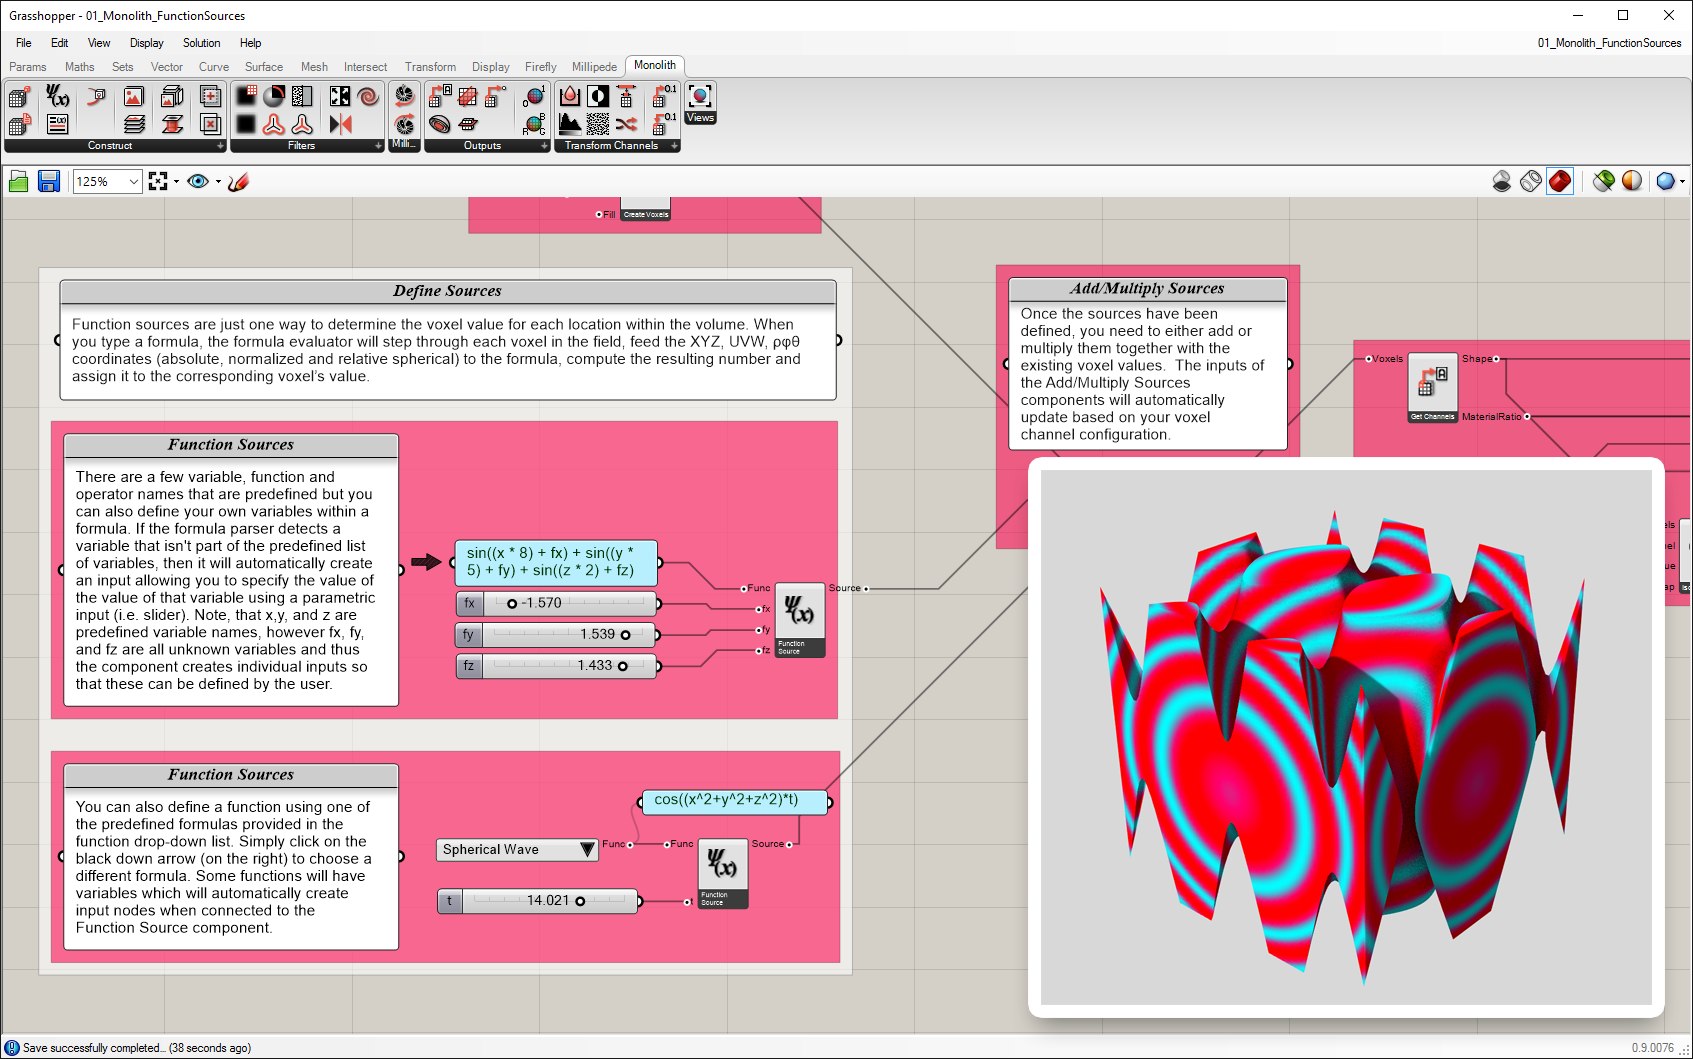Viewport: 1693px width, 1059px height.
Task: Select the half black-white contrast circle icon
Action: 598,97
